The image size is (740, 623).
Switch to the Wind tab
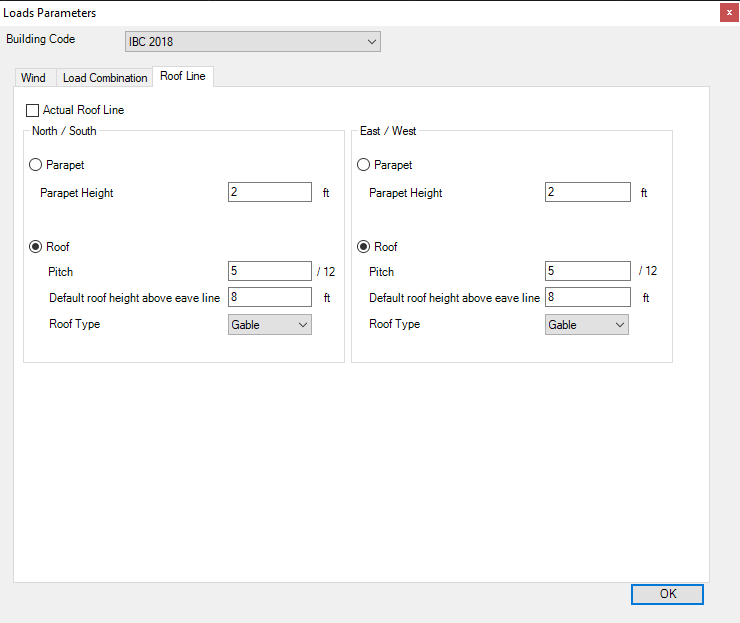click(33, 78)
